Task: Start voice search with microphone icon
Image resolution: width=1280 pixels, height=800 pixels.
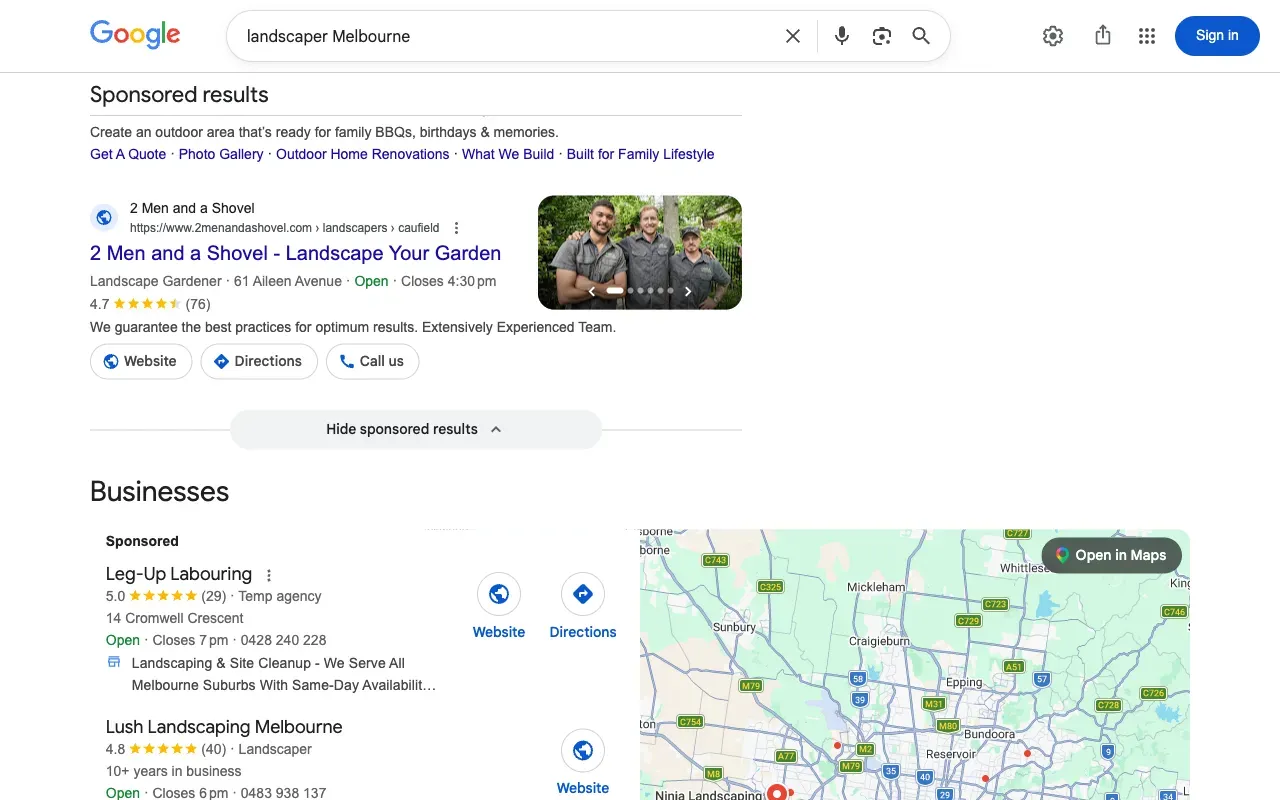Action: pyautogui.click(x=842, y=36)
